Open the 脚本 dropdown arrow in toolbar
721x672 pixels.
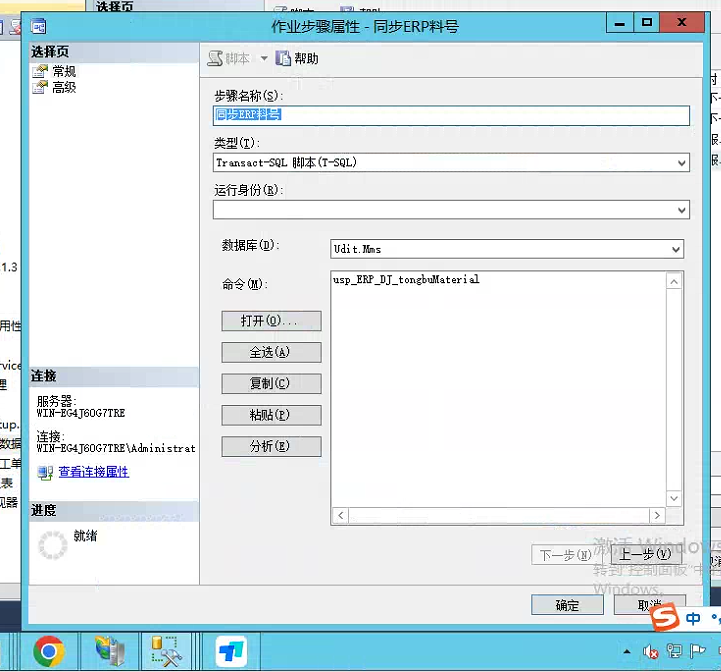264,59
